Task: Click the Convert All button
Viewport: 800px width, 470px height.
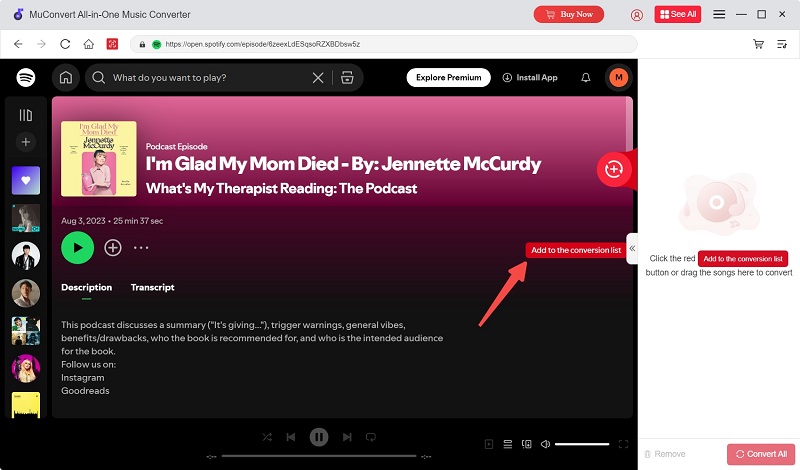Action: (761, 454)
